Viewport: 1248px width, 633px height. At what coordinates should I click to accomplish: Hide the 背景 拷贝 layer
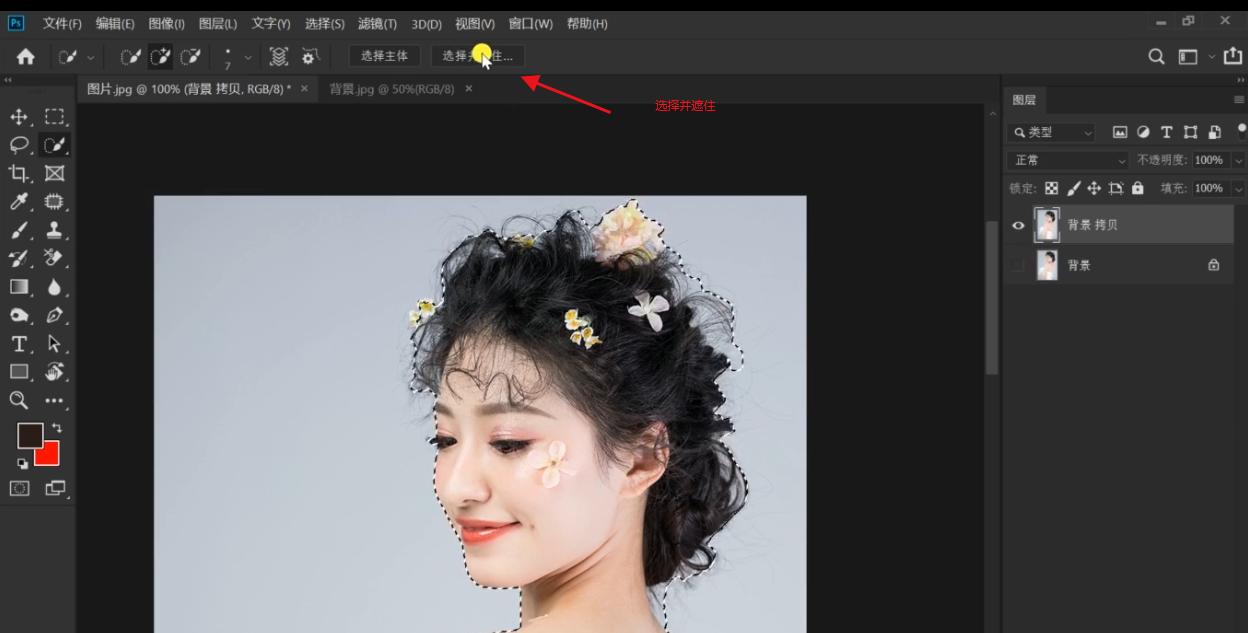[1017, 224]
